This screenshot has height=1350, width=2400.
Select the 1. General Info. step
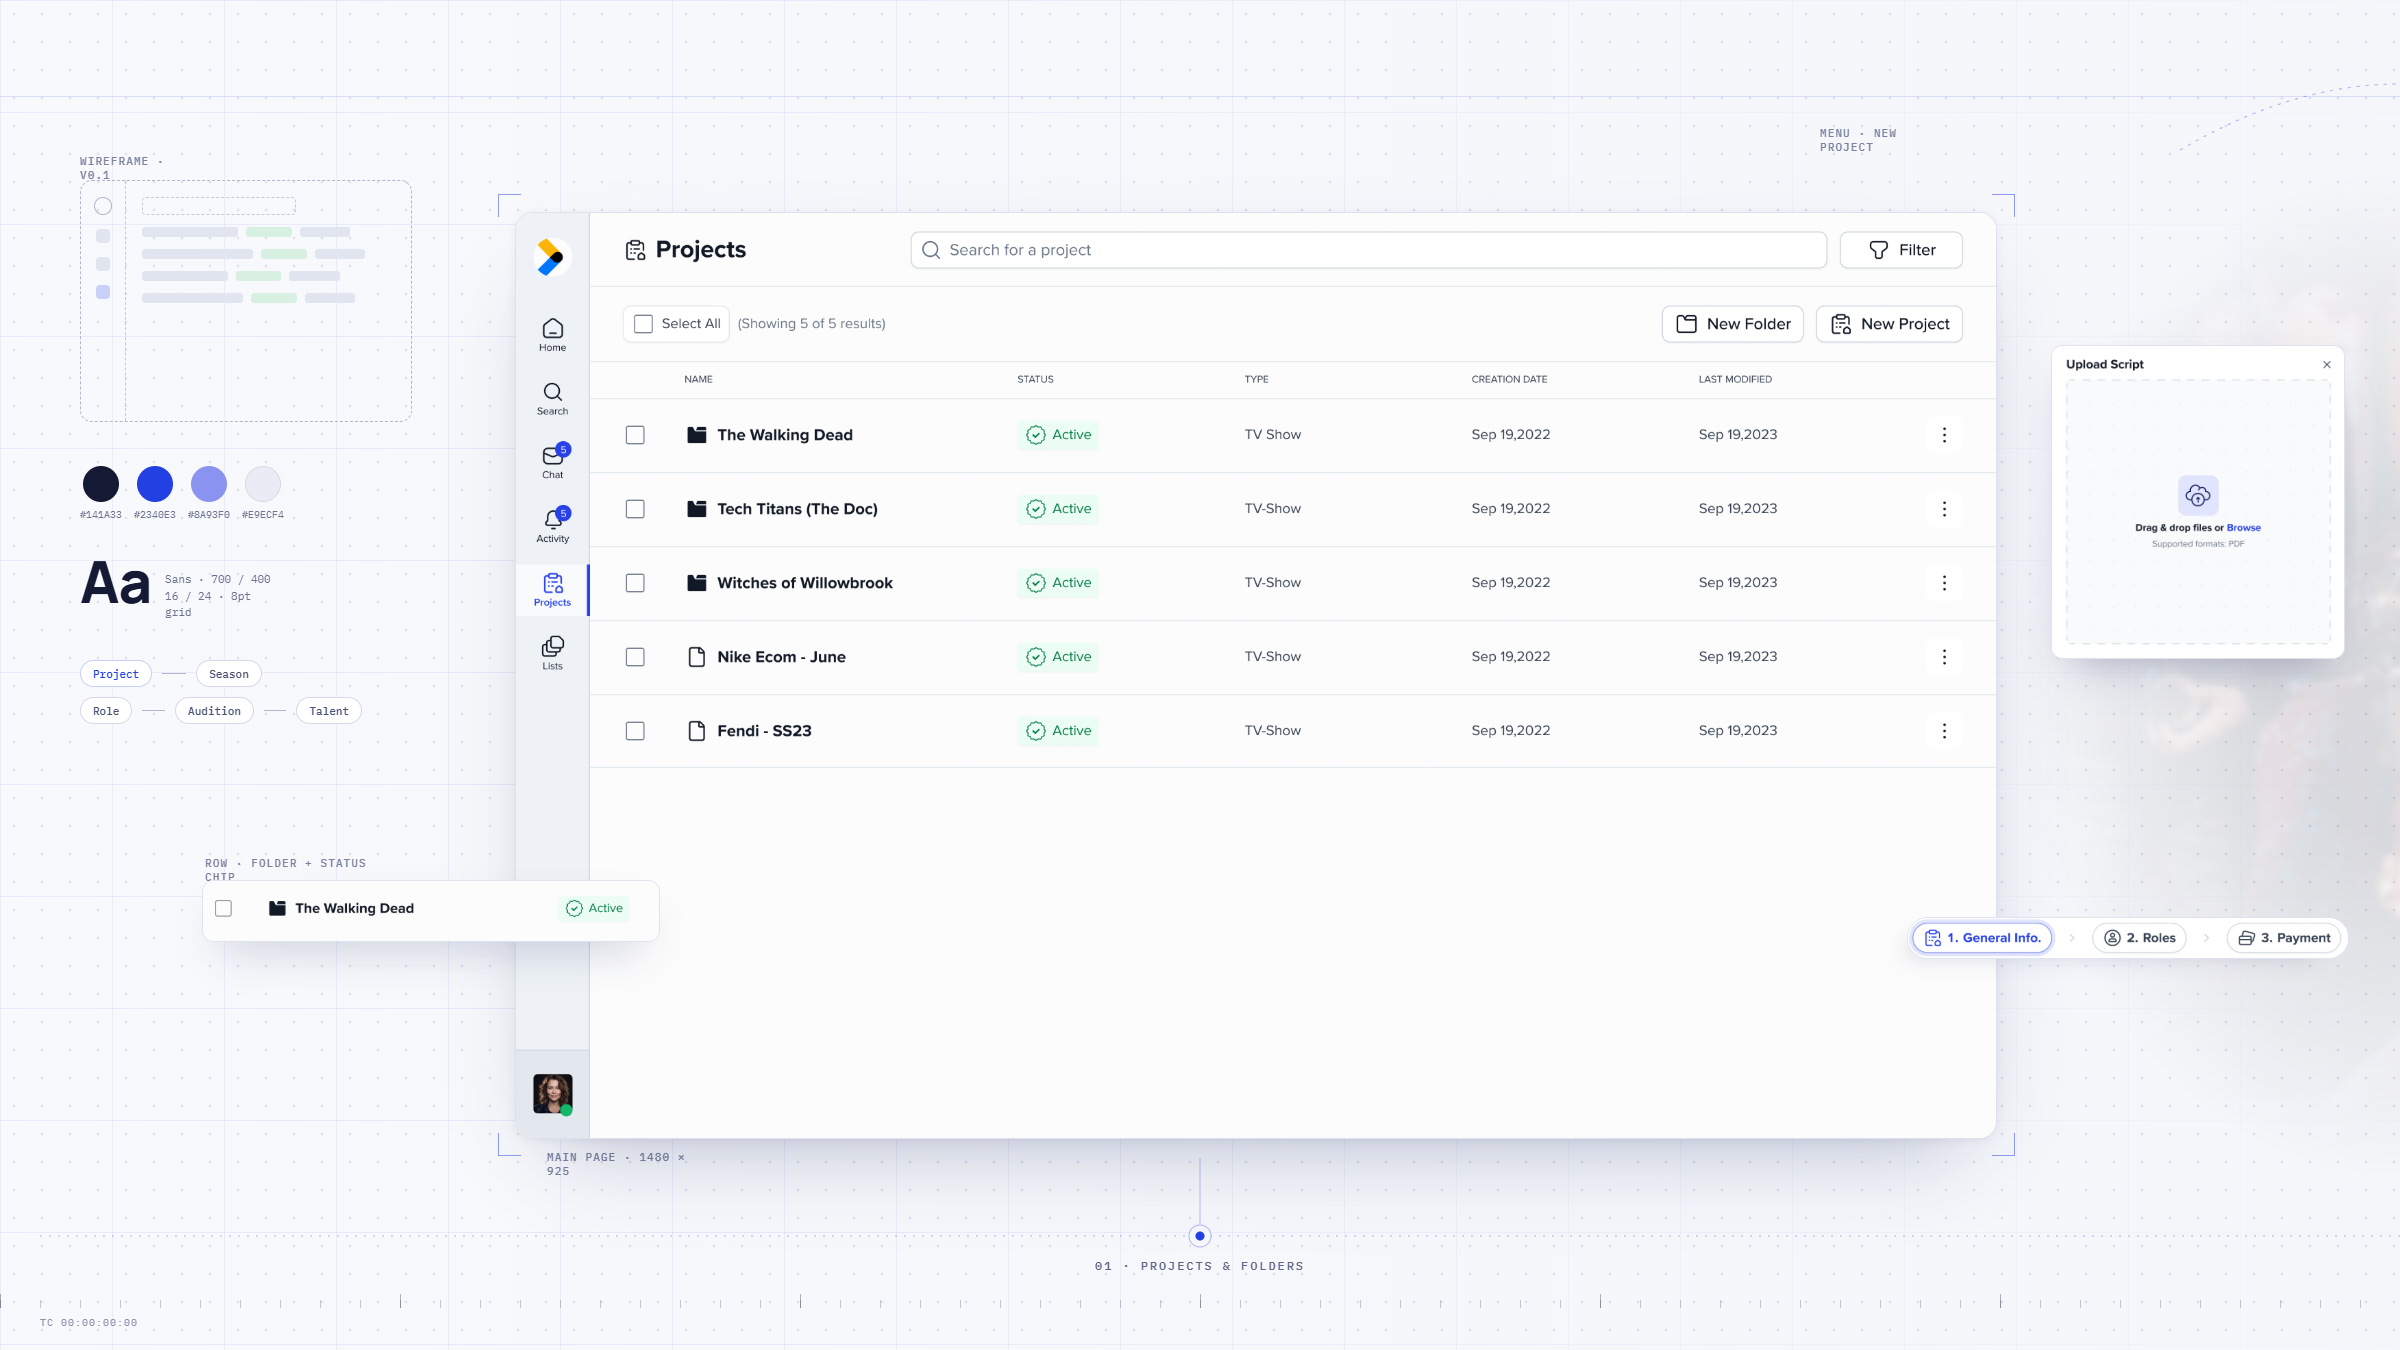point(1982,938)
